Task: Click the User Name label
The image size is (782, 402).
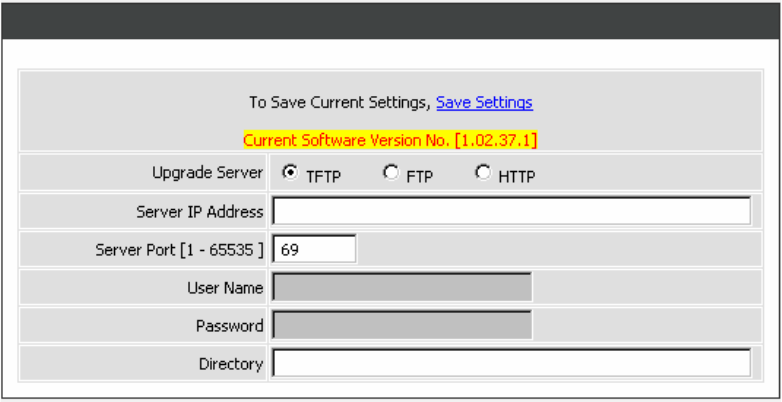Action: click(x=225, y=288)
